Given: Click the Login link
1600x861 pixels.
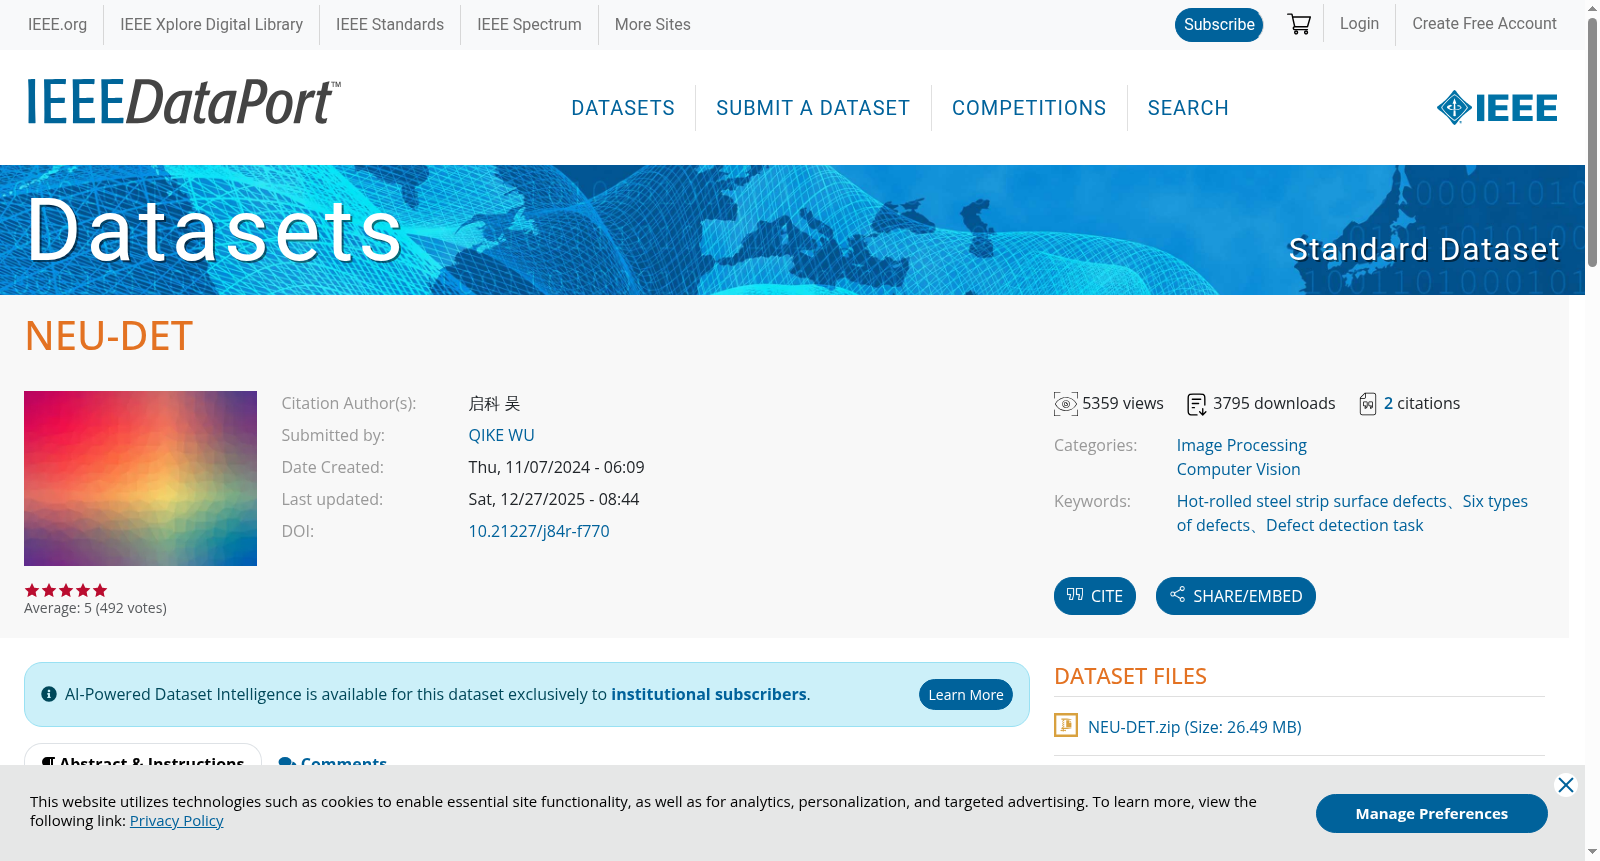Looking at the screenshot, I should [1359, 24].
